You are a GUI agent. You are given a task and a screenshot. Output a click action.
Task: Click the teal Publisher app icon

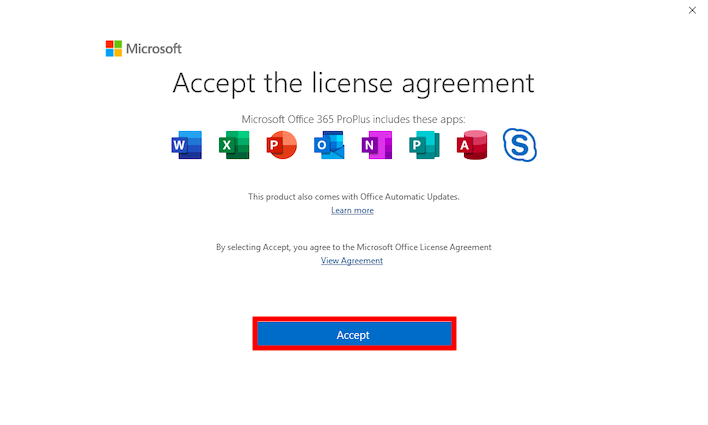(x=424, y=145)
